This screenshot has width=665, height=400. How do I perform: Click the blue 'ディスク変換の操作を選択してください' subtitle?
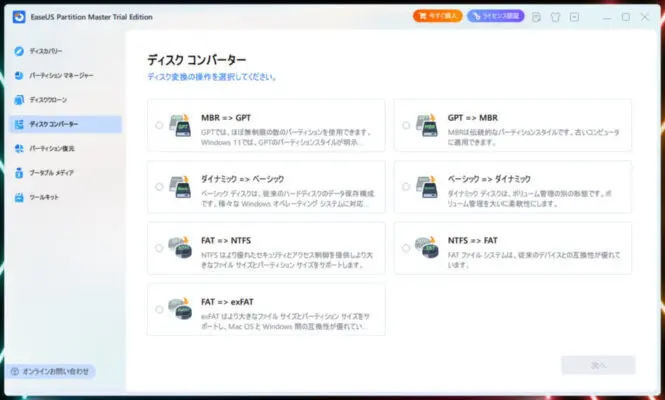coord(212,77)
